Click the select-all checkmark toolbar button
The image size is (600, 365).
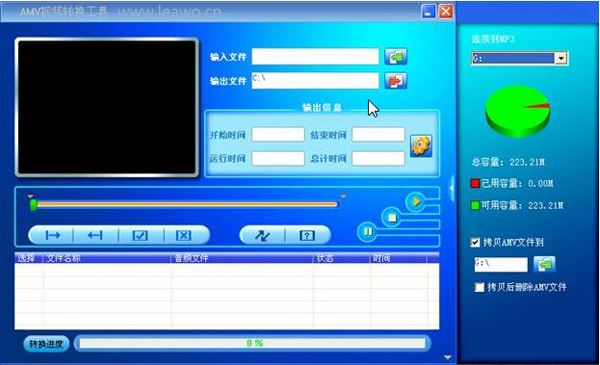(140, 235)
